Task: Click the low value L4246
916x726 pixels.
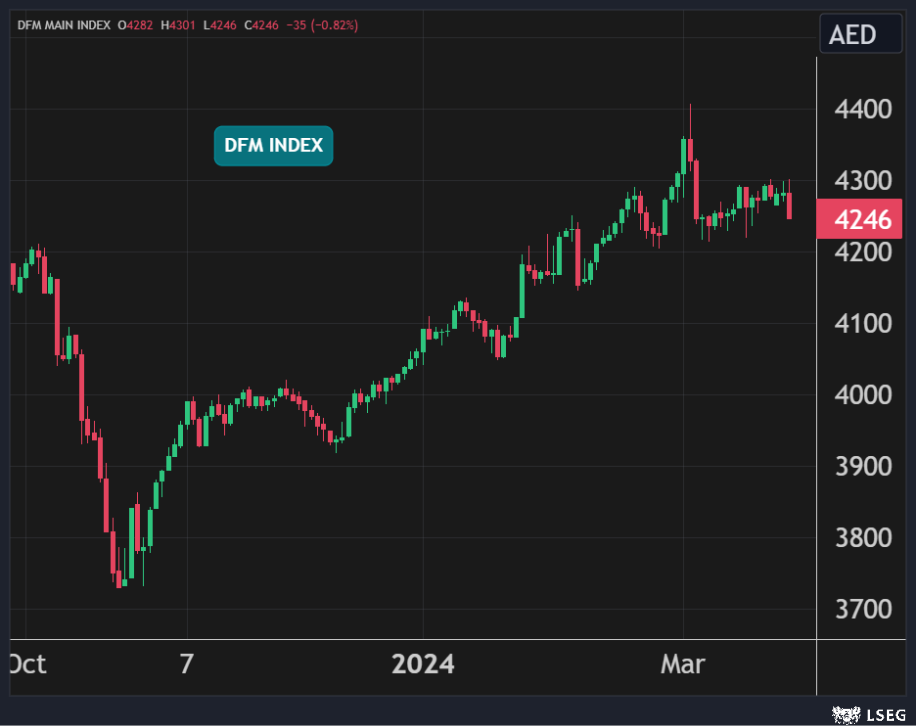Action: tap(222, 24)
